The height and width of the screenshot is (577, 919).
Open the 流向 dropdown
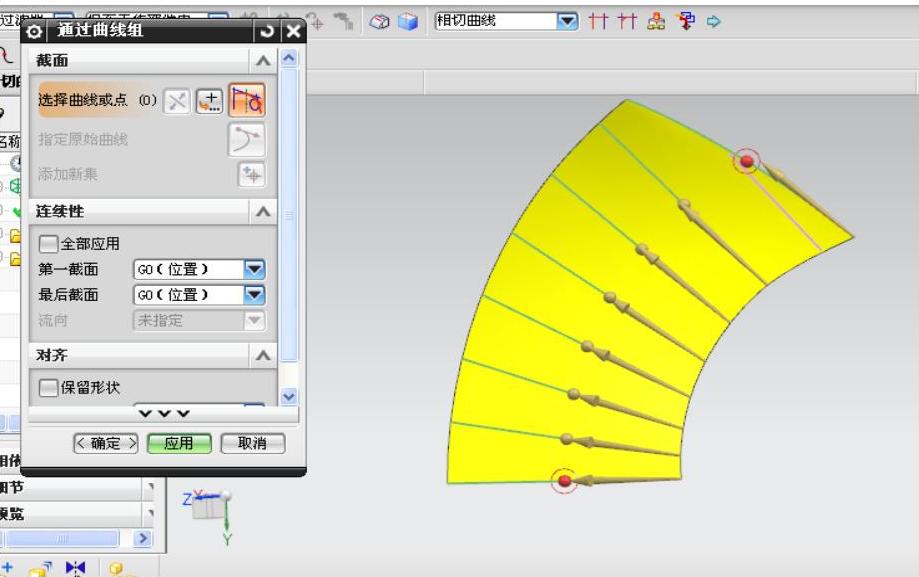pyautogui.click(x=254, y=321)
